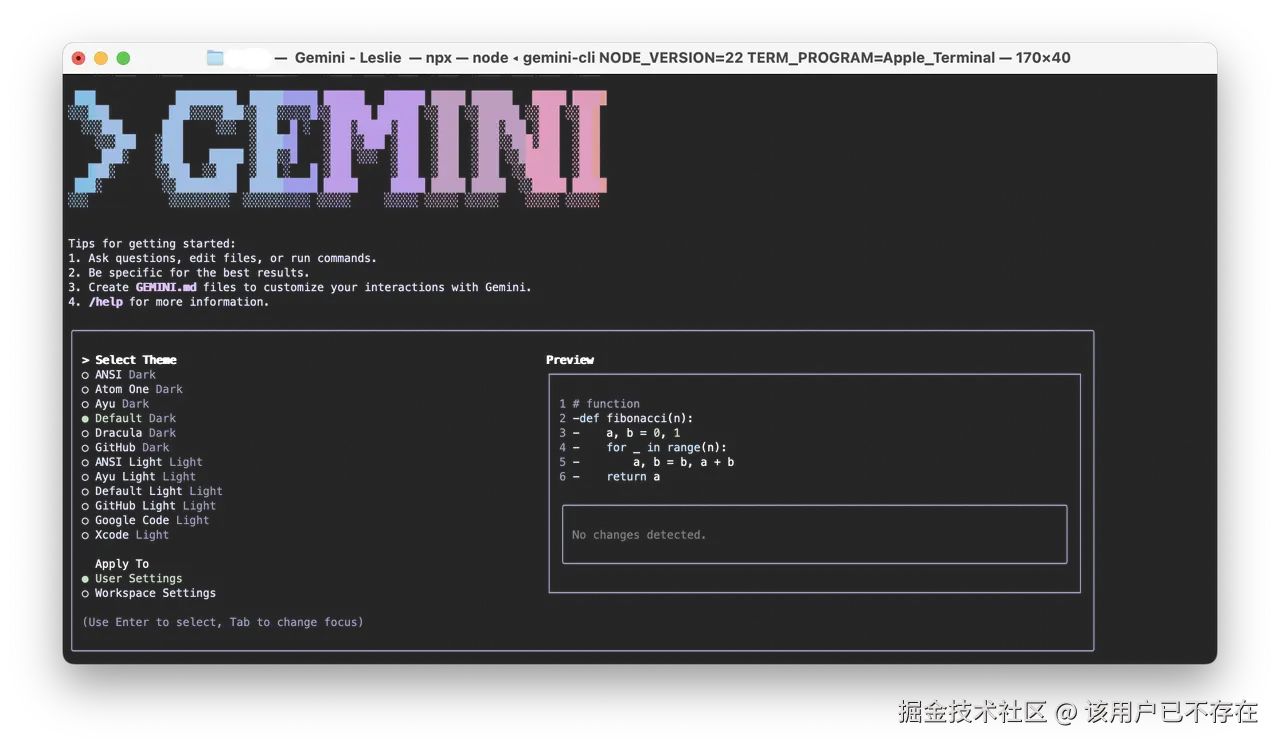Select the GitHub Light theme
1280x747 pixels.
149,506
